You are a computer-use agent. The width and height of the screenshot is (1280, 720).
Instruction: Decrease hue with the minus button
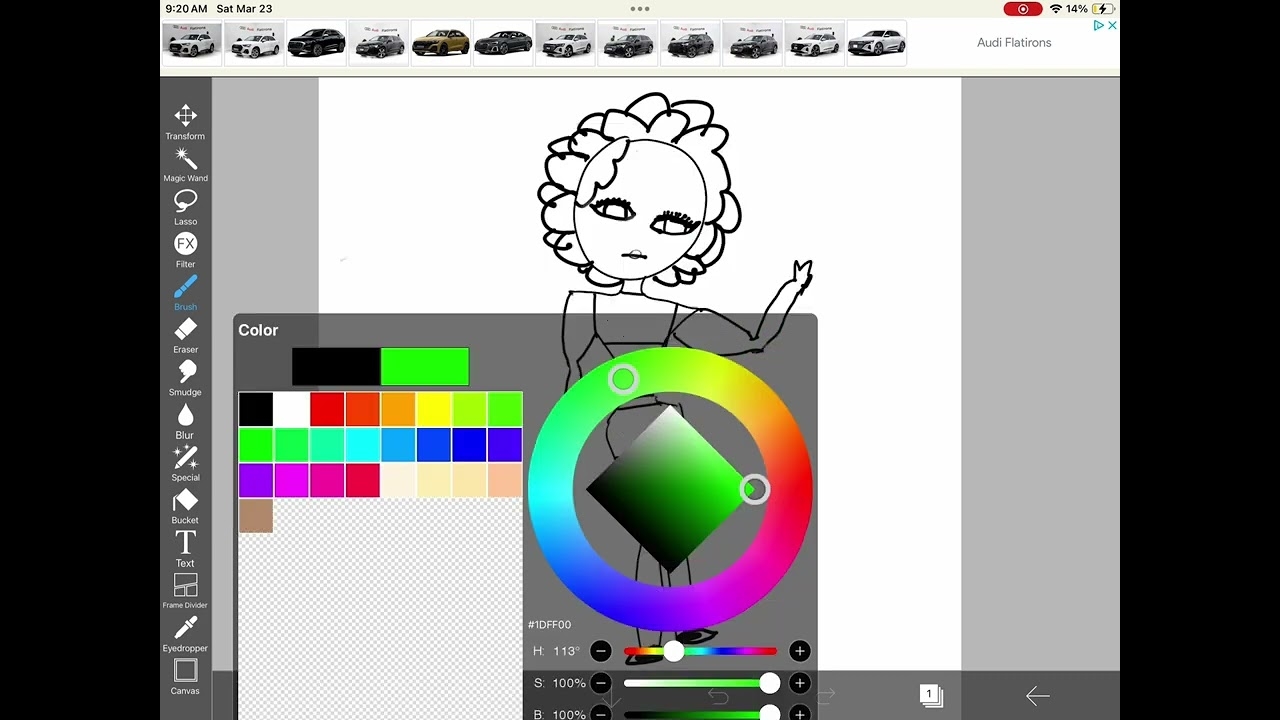click(600, 651)
